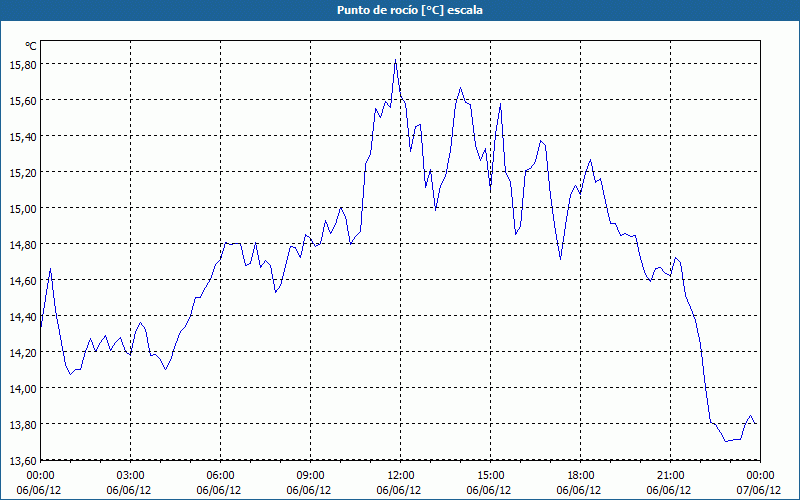Click the 00:00 label above 07/06/12
Image resolution: width=800 pixels, height=500 pixels.
(x=760, y=476)
